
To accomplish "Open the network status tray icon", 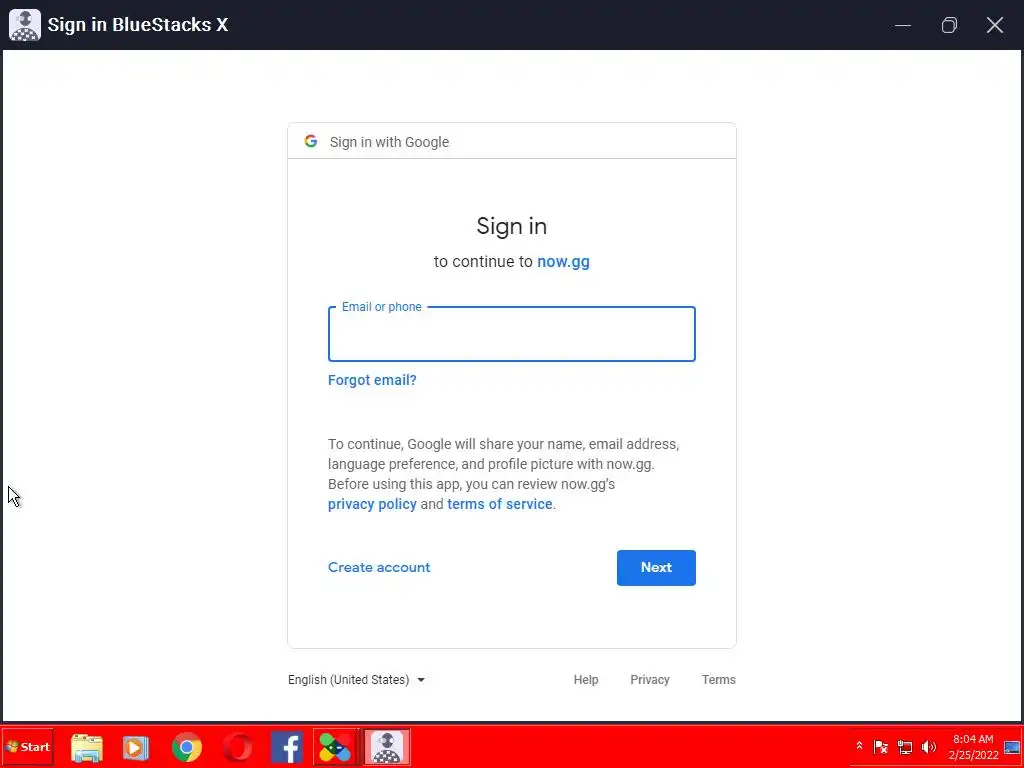I will point(904,747).
